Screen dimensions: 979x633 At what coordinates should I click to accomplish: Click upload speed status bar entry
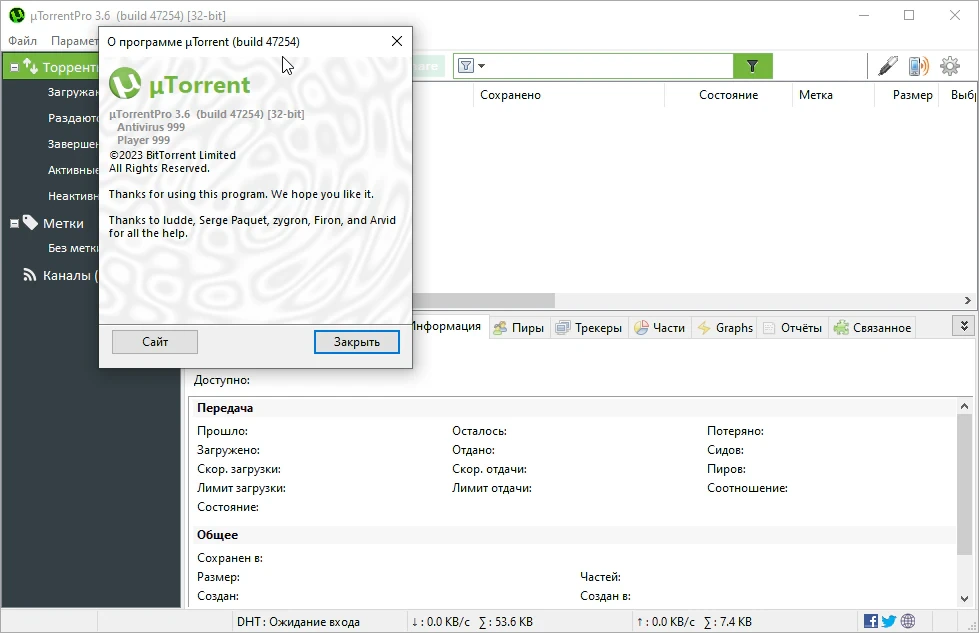(x=694, y=622)
